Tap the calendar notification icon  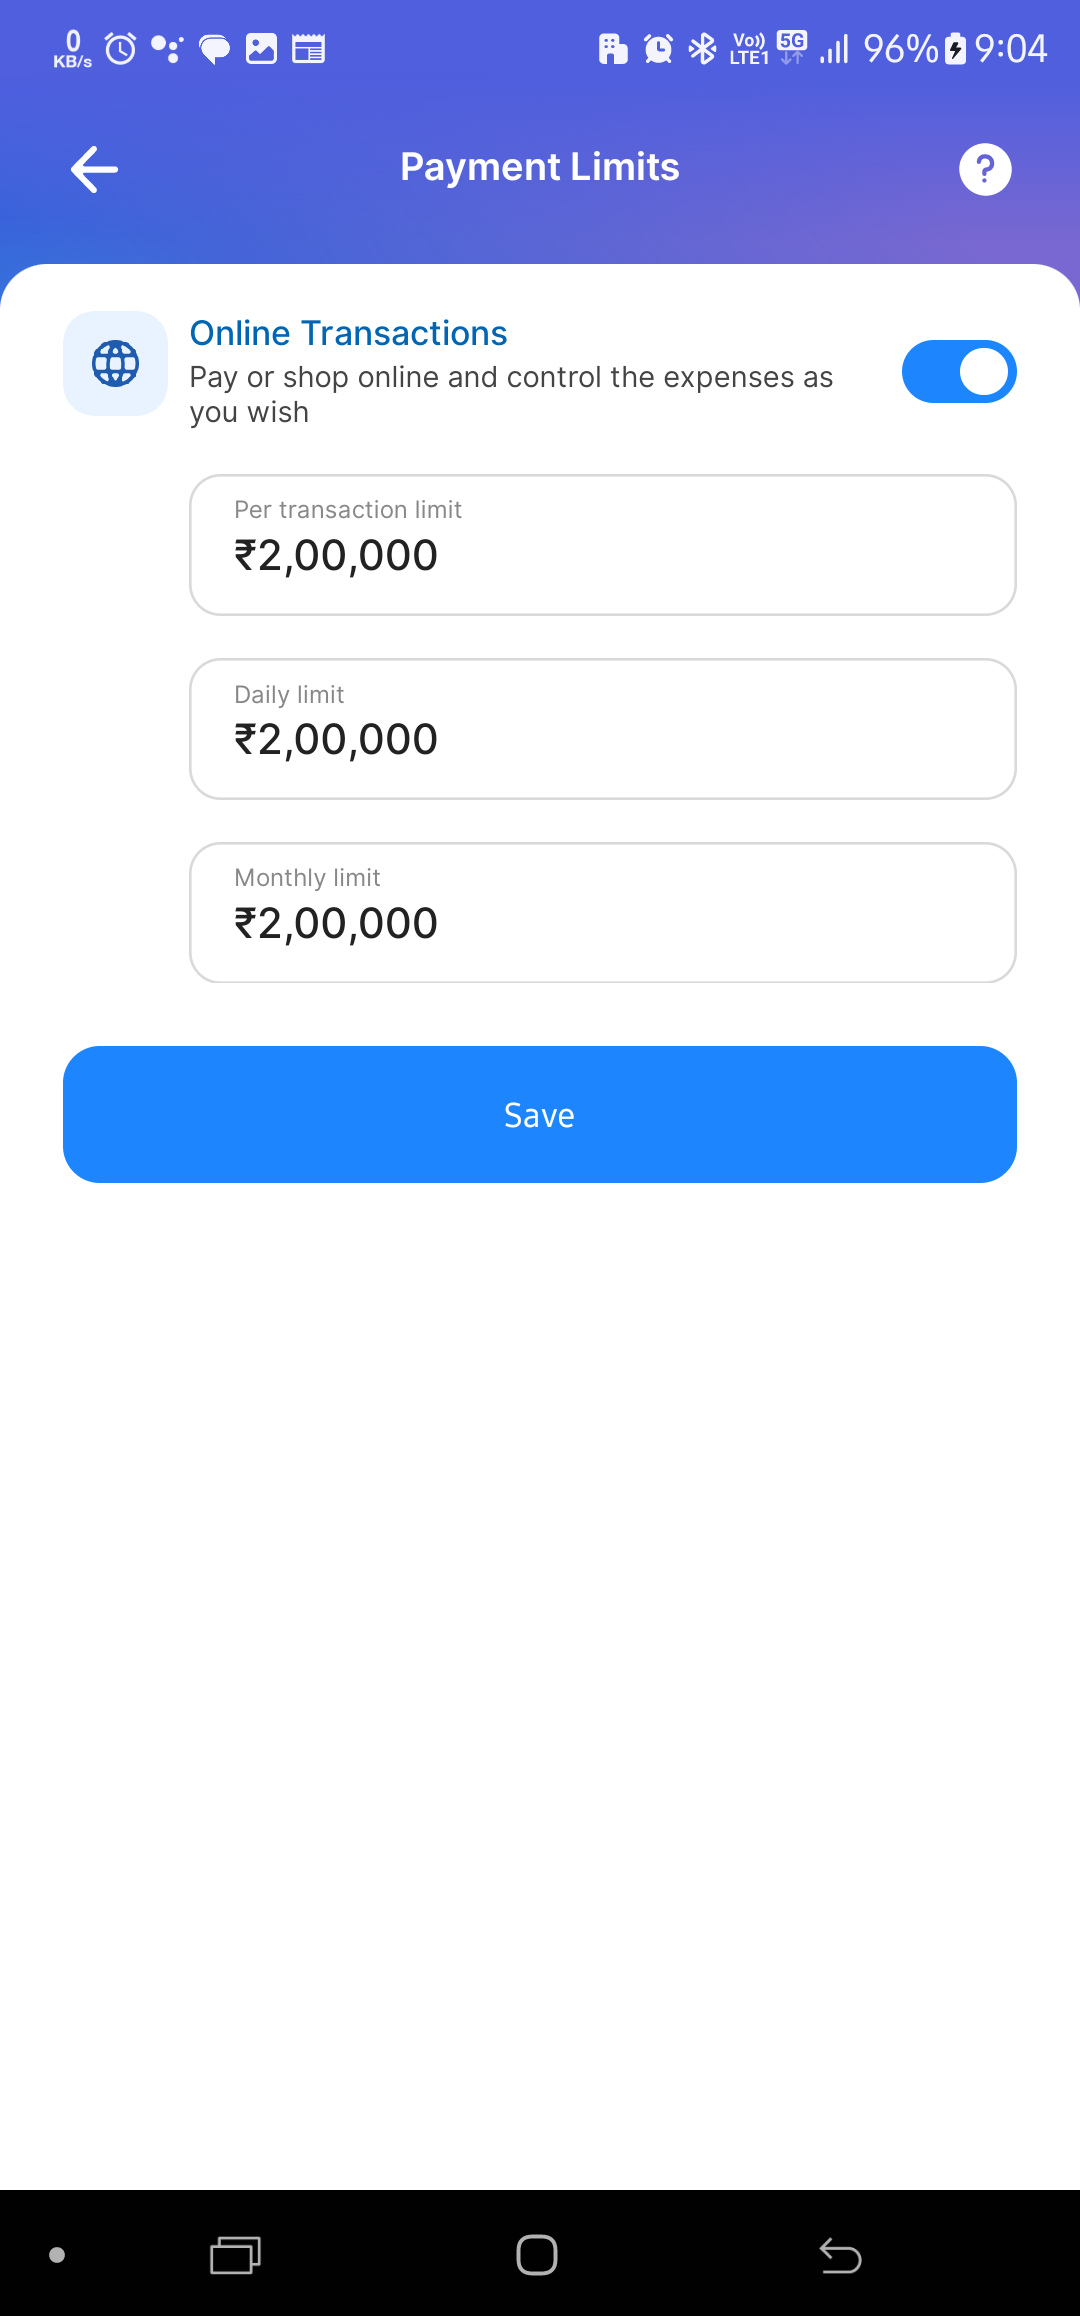click(308, 48)
